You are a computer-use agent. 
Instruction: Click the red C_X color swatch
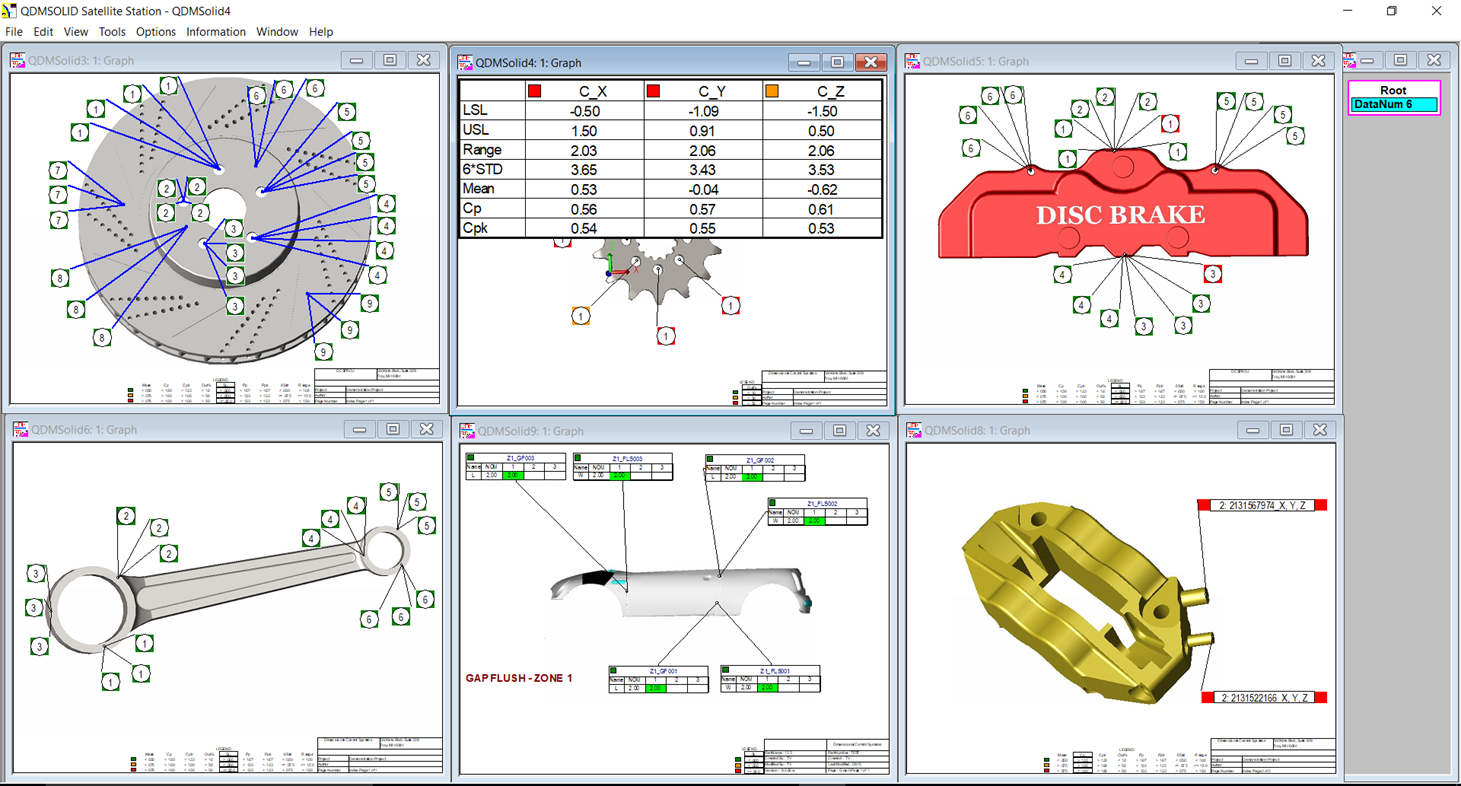point(535,91)
